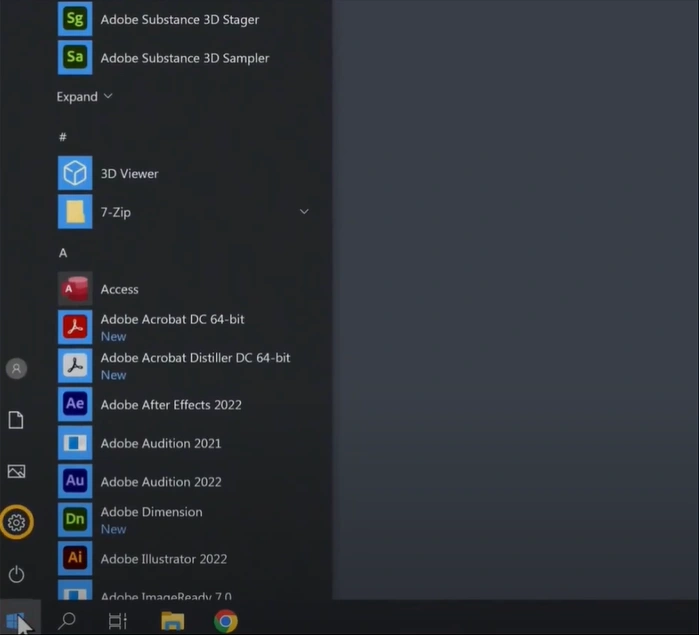Select the '3D Viewer' label
Screen dimensions: 699x635
pyautogui.click(x=129, y=173)
